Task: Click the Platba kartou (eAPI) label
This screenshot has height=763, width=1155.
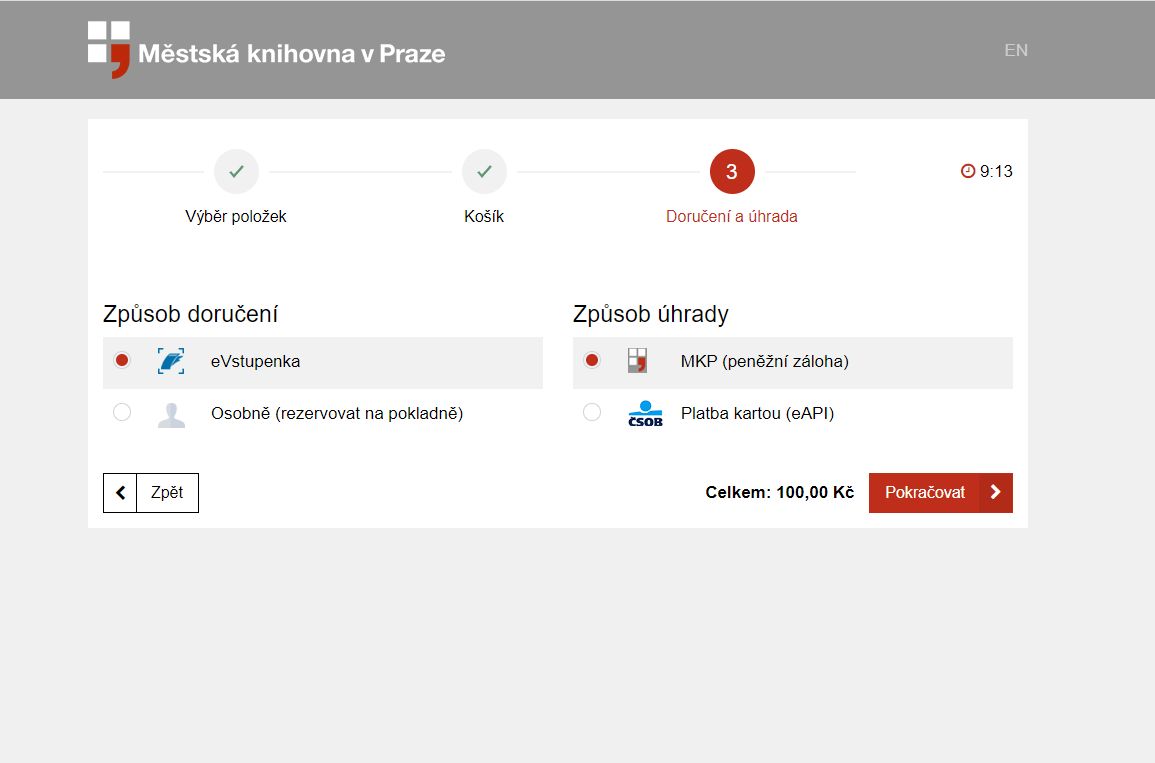Action: tap(757, 413)
